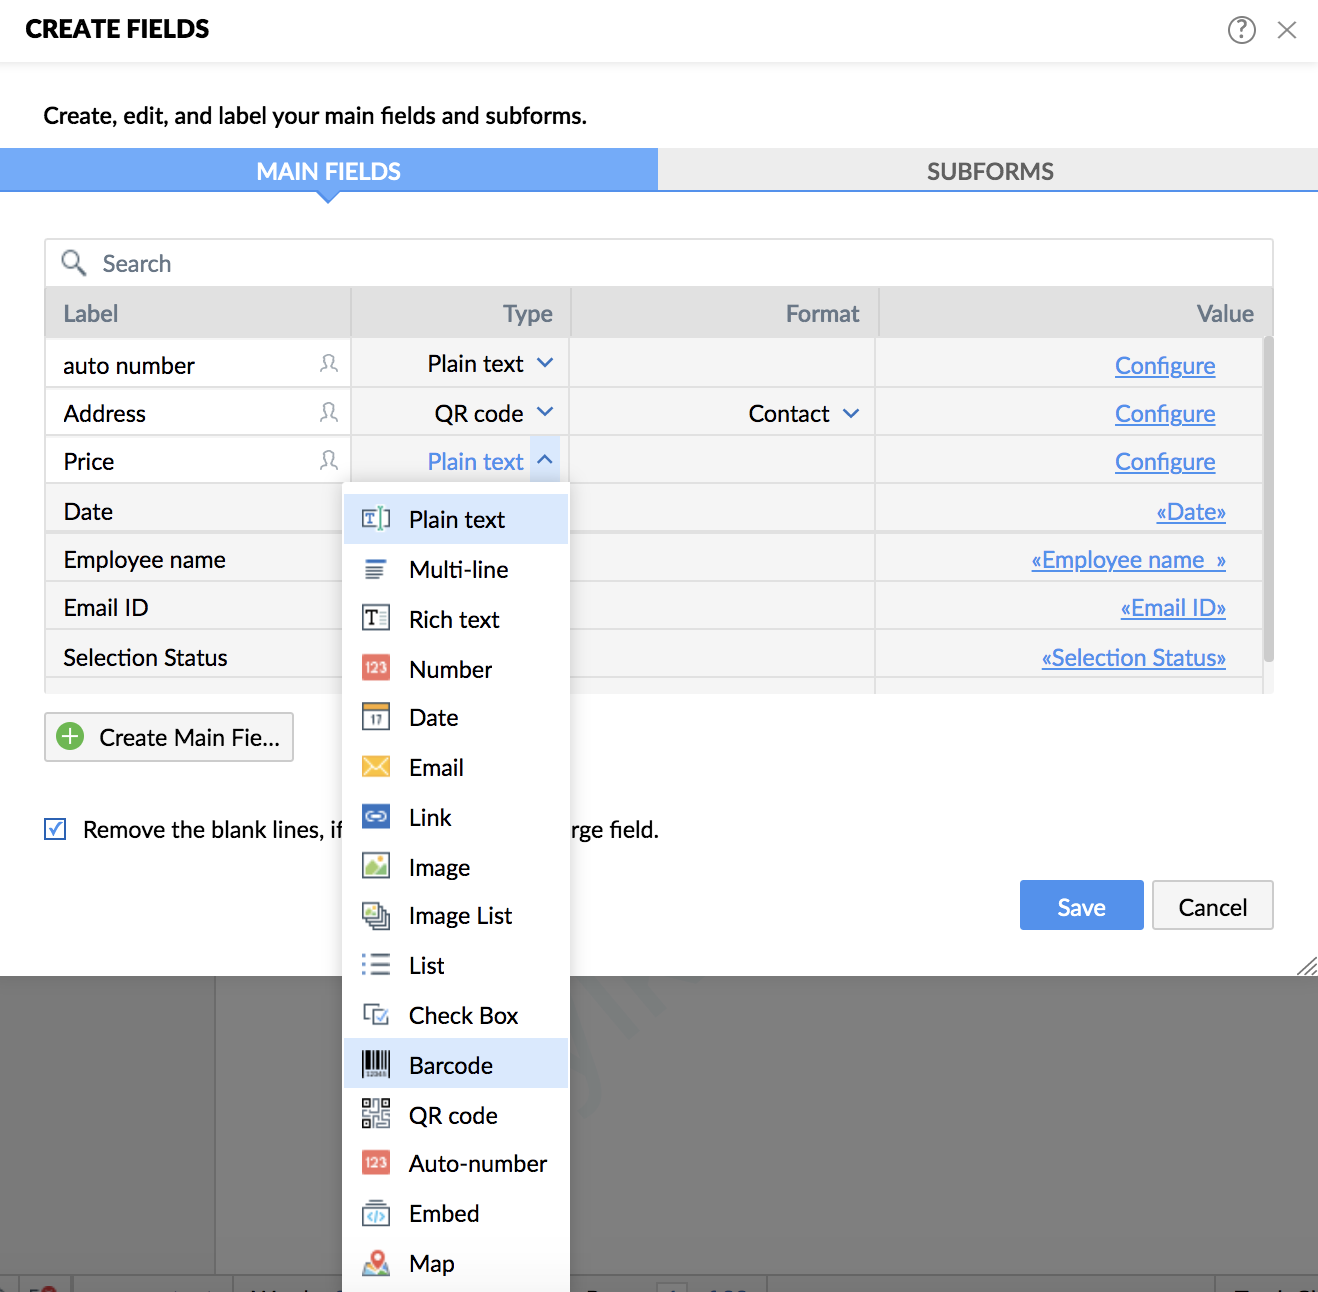Screen dimensions: 1318x1292
Task: Open type dropdown for Address row
Action: (x=545, y=412)
